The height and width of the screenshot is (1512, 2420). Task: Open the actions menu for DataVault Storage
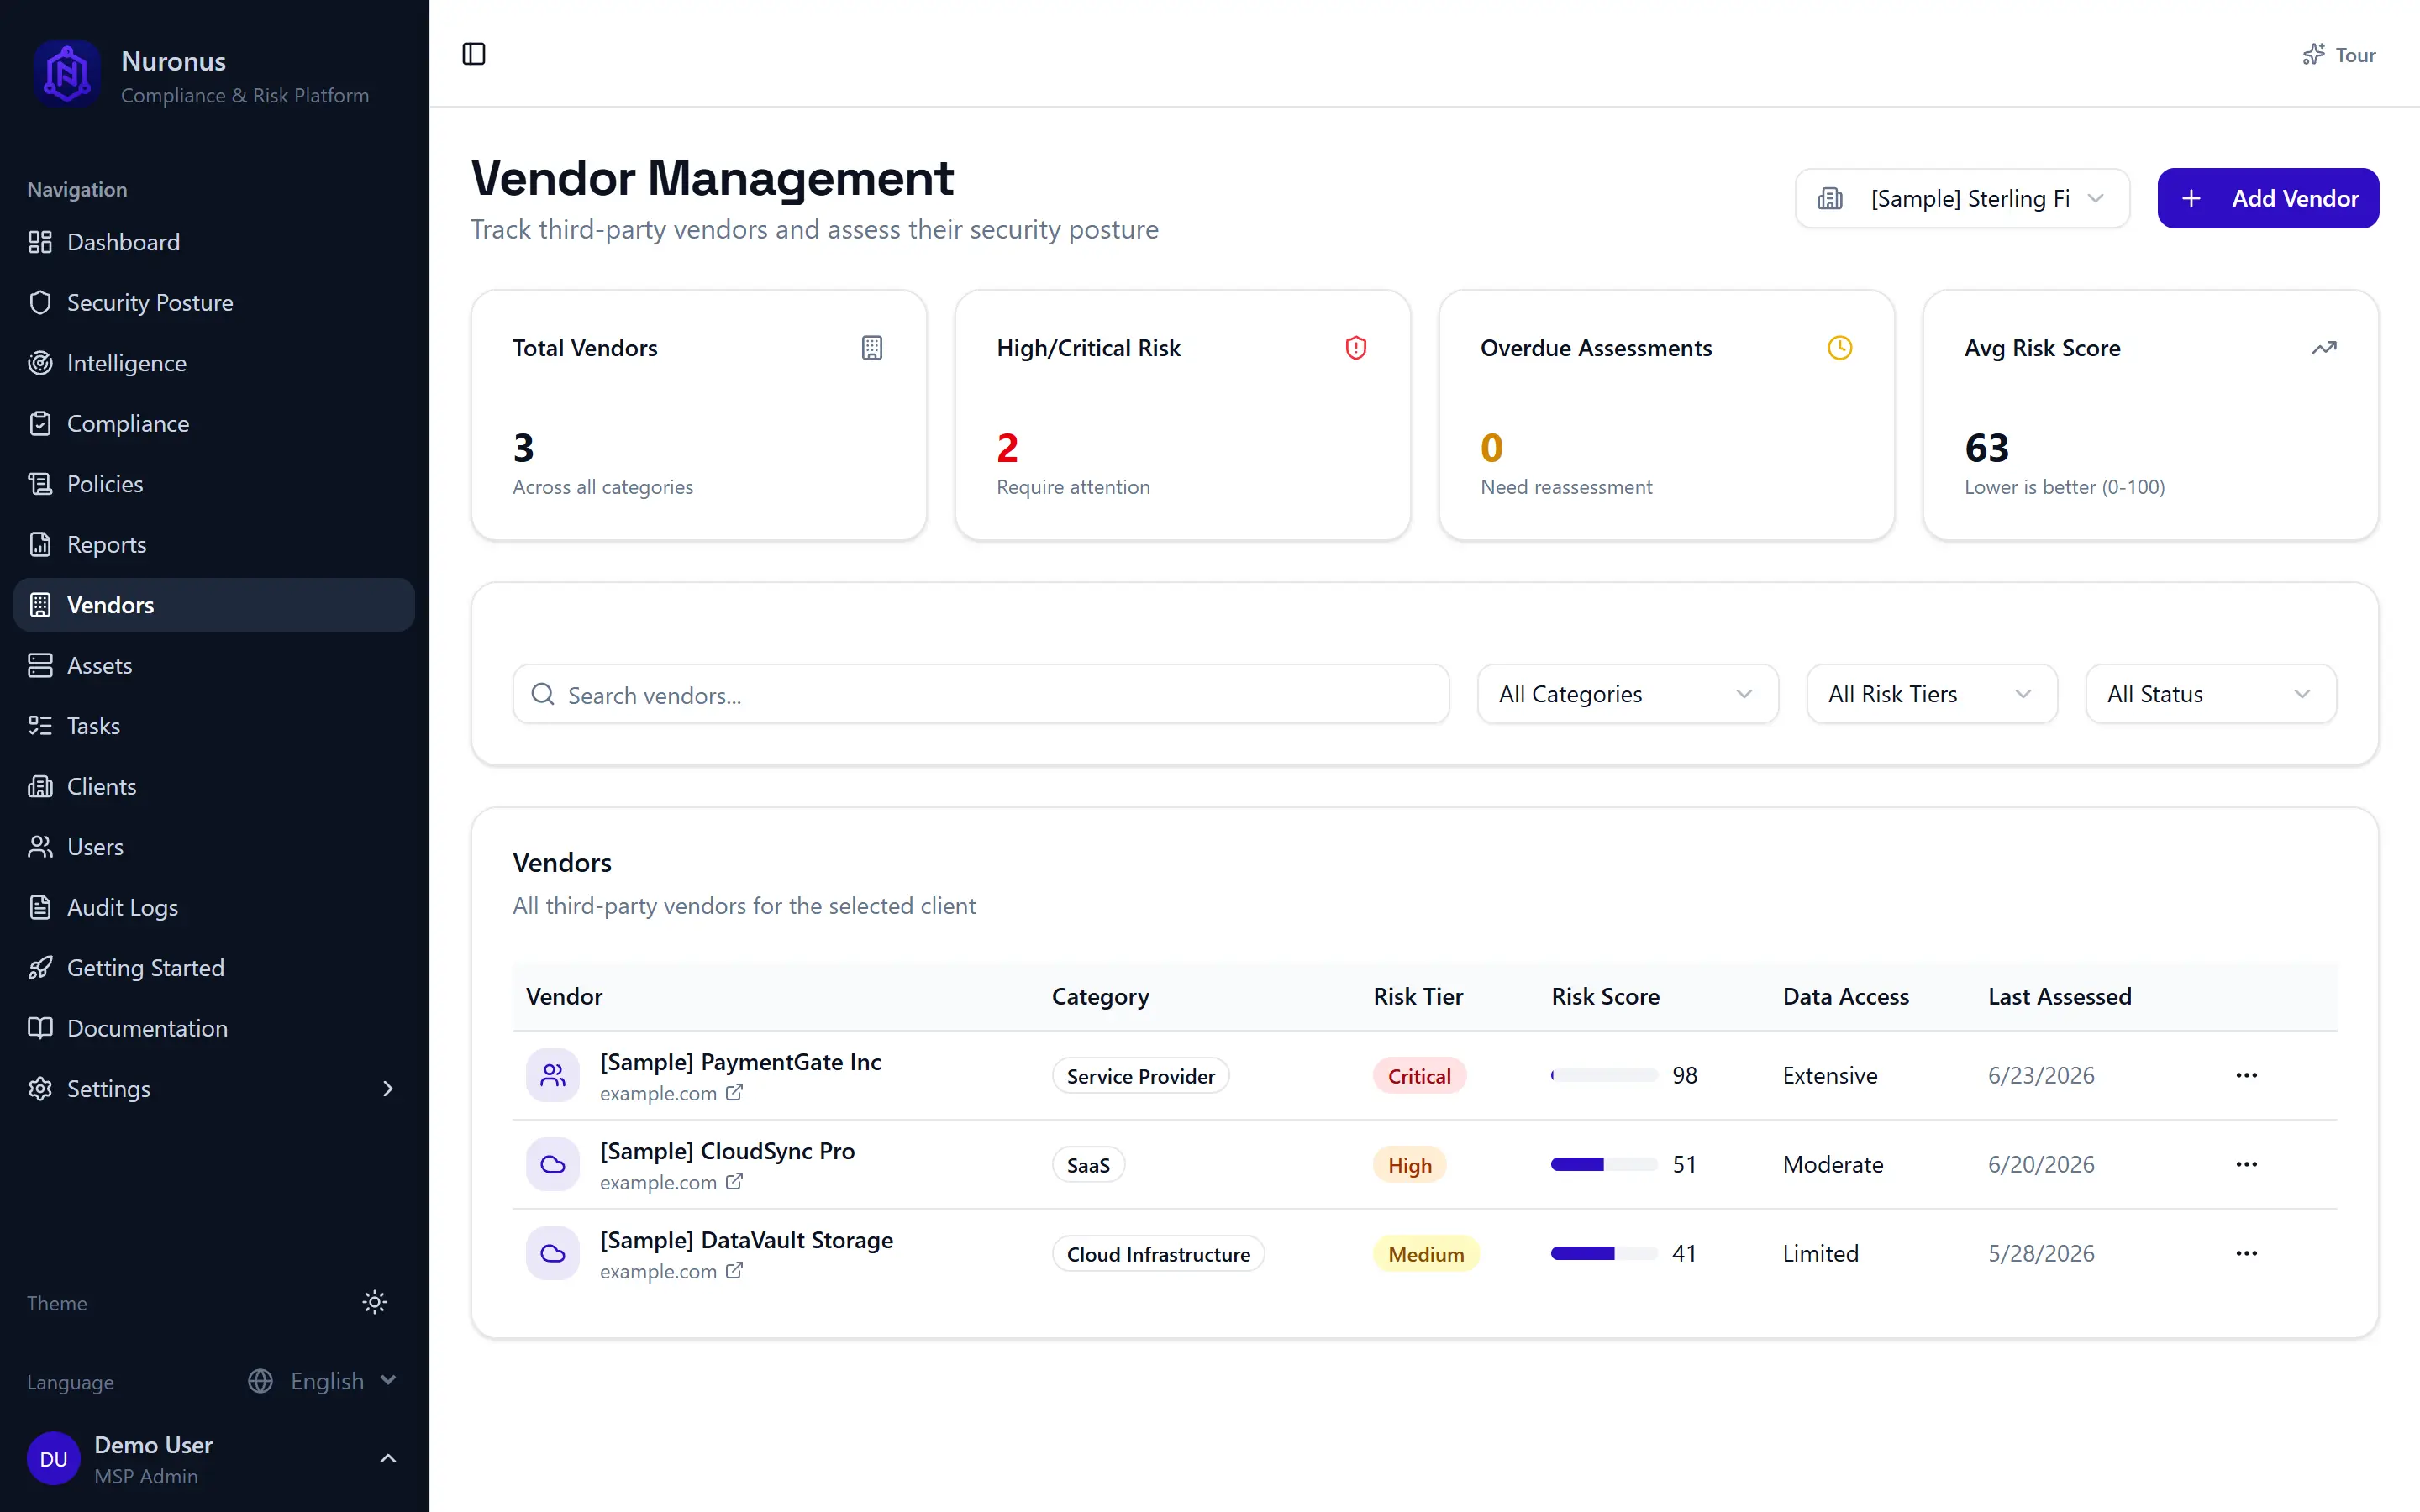point(2246,1253)
